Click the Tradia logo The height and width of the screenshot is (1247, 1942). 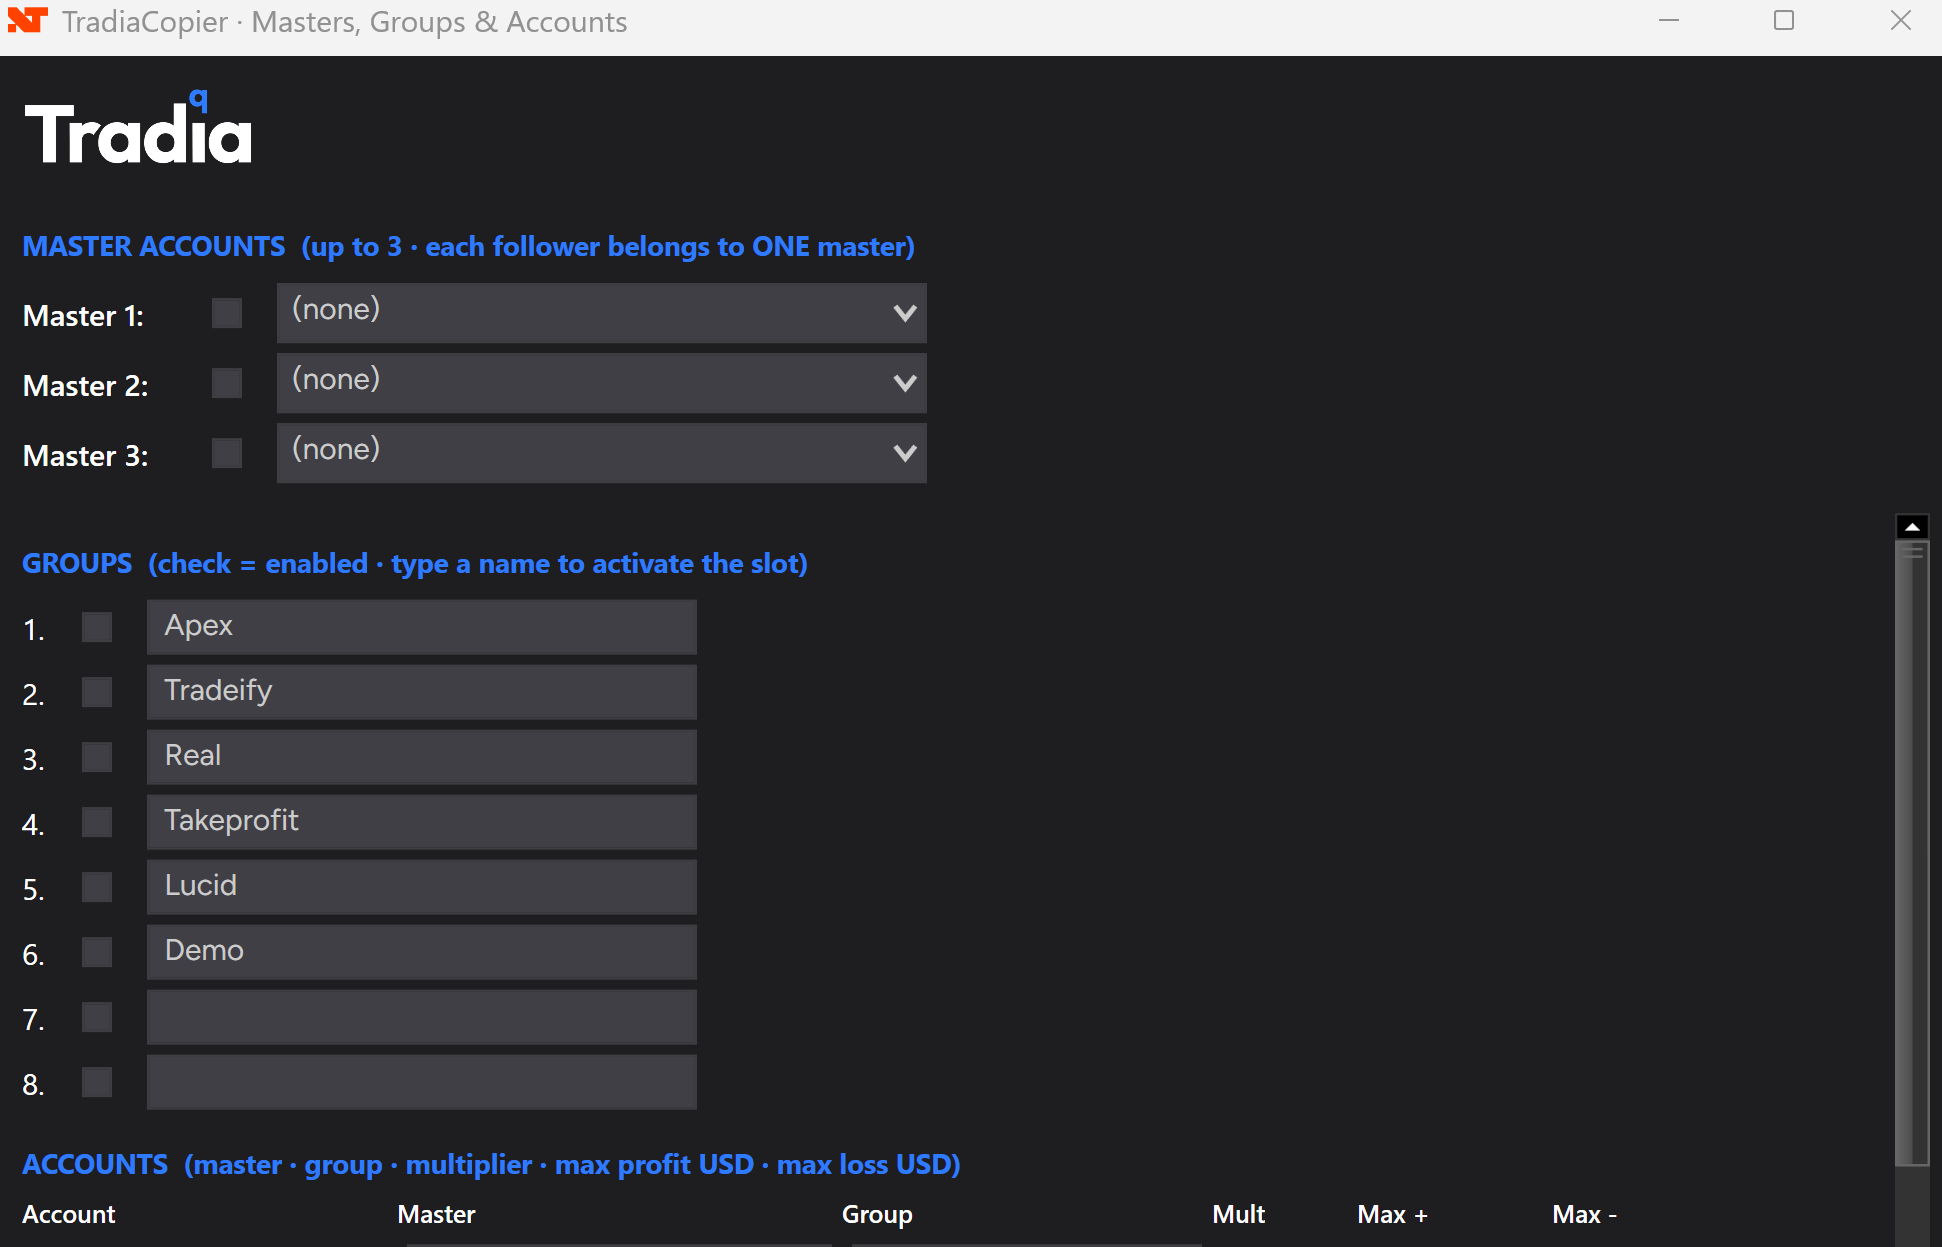click(138, 128)
